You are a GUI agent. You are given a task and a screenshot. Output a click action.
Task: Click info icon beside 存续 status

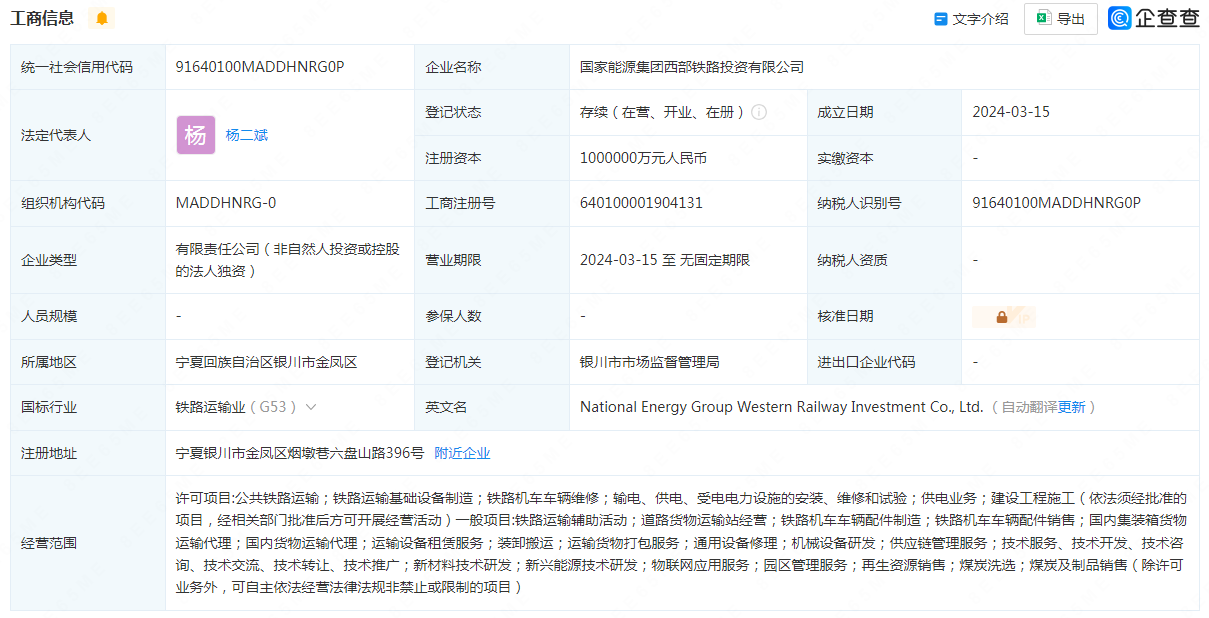(x=759, y=112)
